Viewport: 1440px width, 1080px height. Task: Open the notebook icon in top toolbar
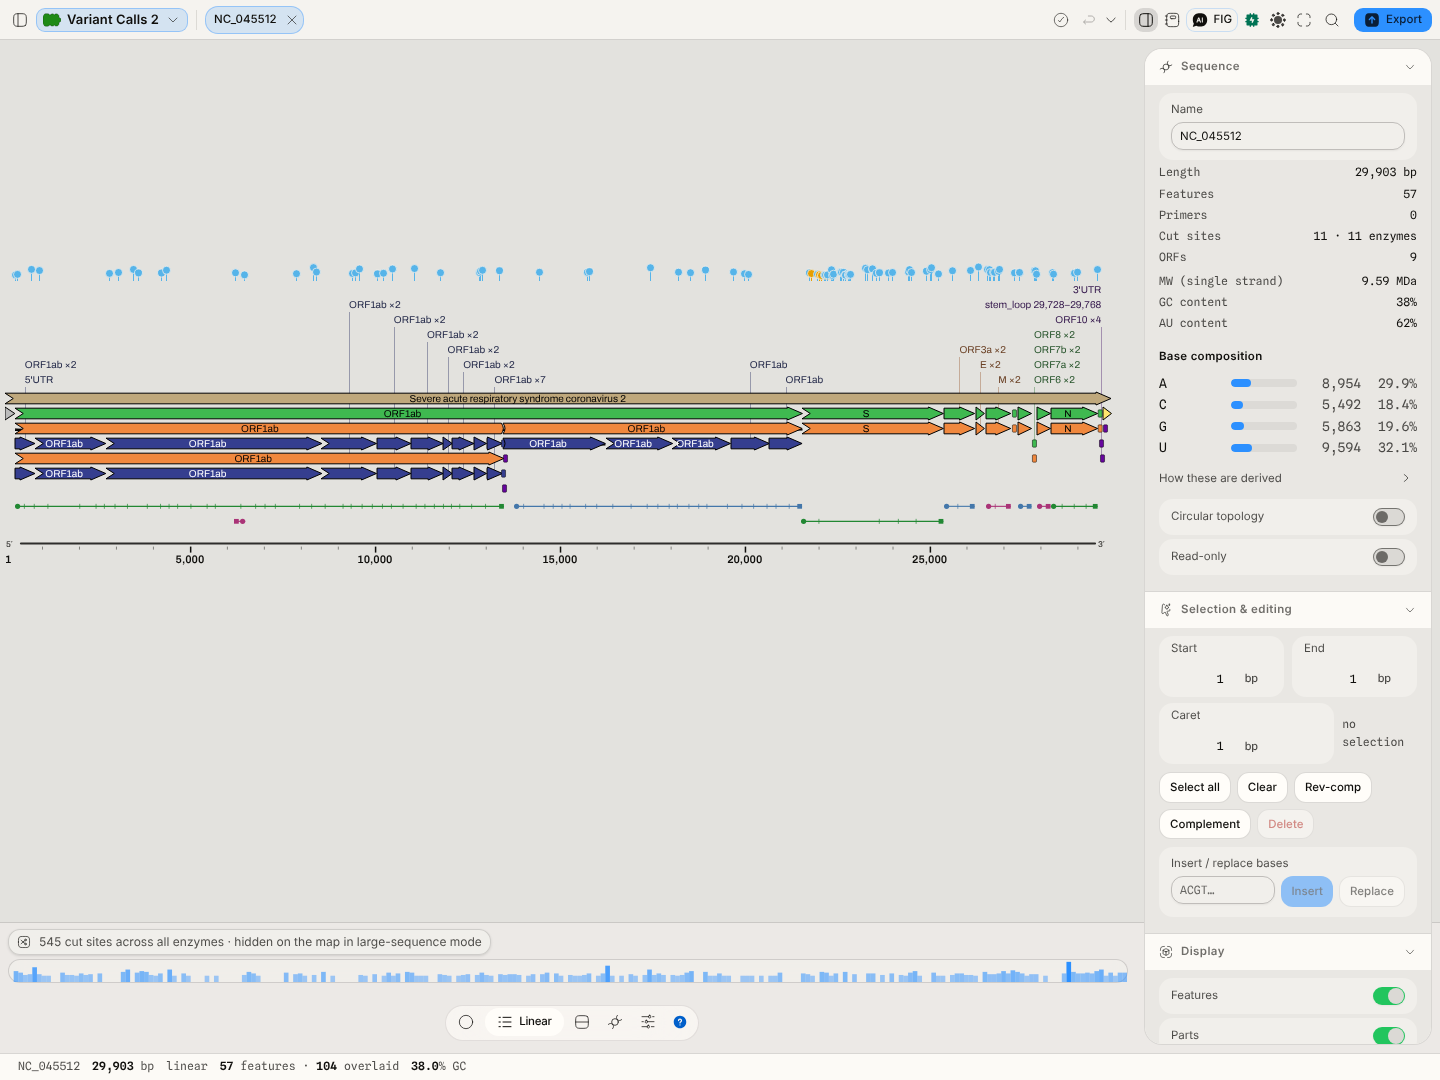coord(1172,20)
